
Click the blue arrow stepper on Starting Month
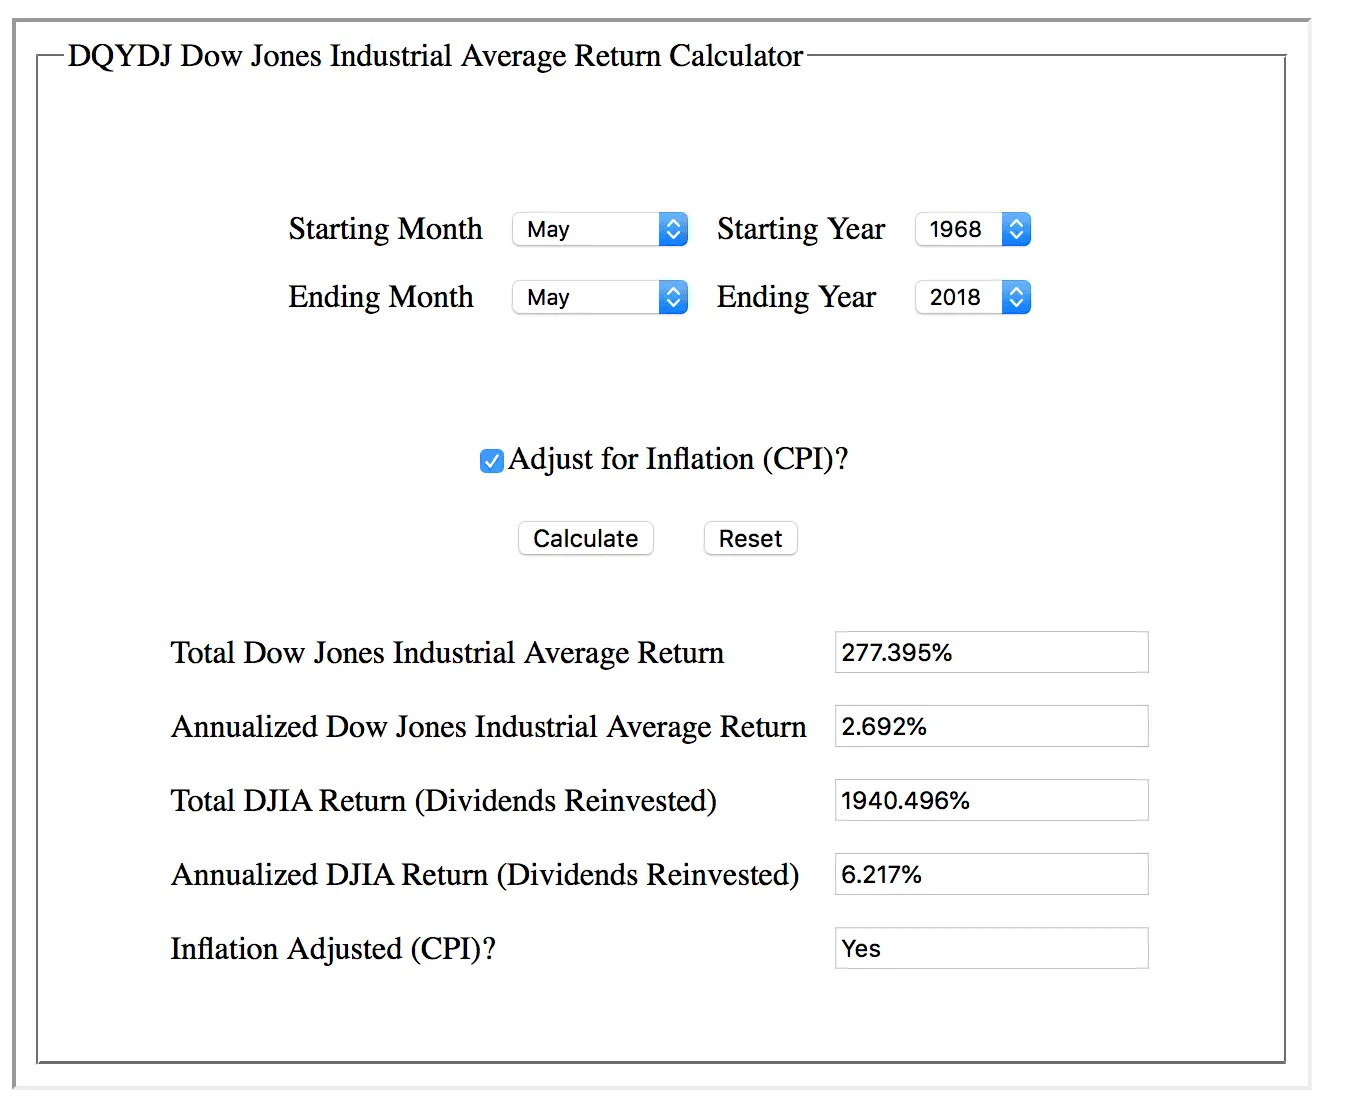coord(674,229)
